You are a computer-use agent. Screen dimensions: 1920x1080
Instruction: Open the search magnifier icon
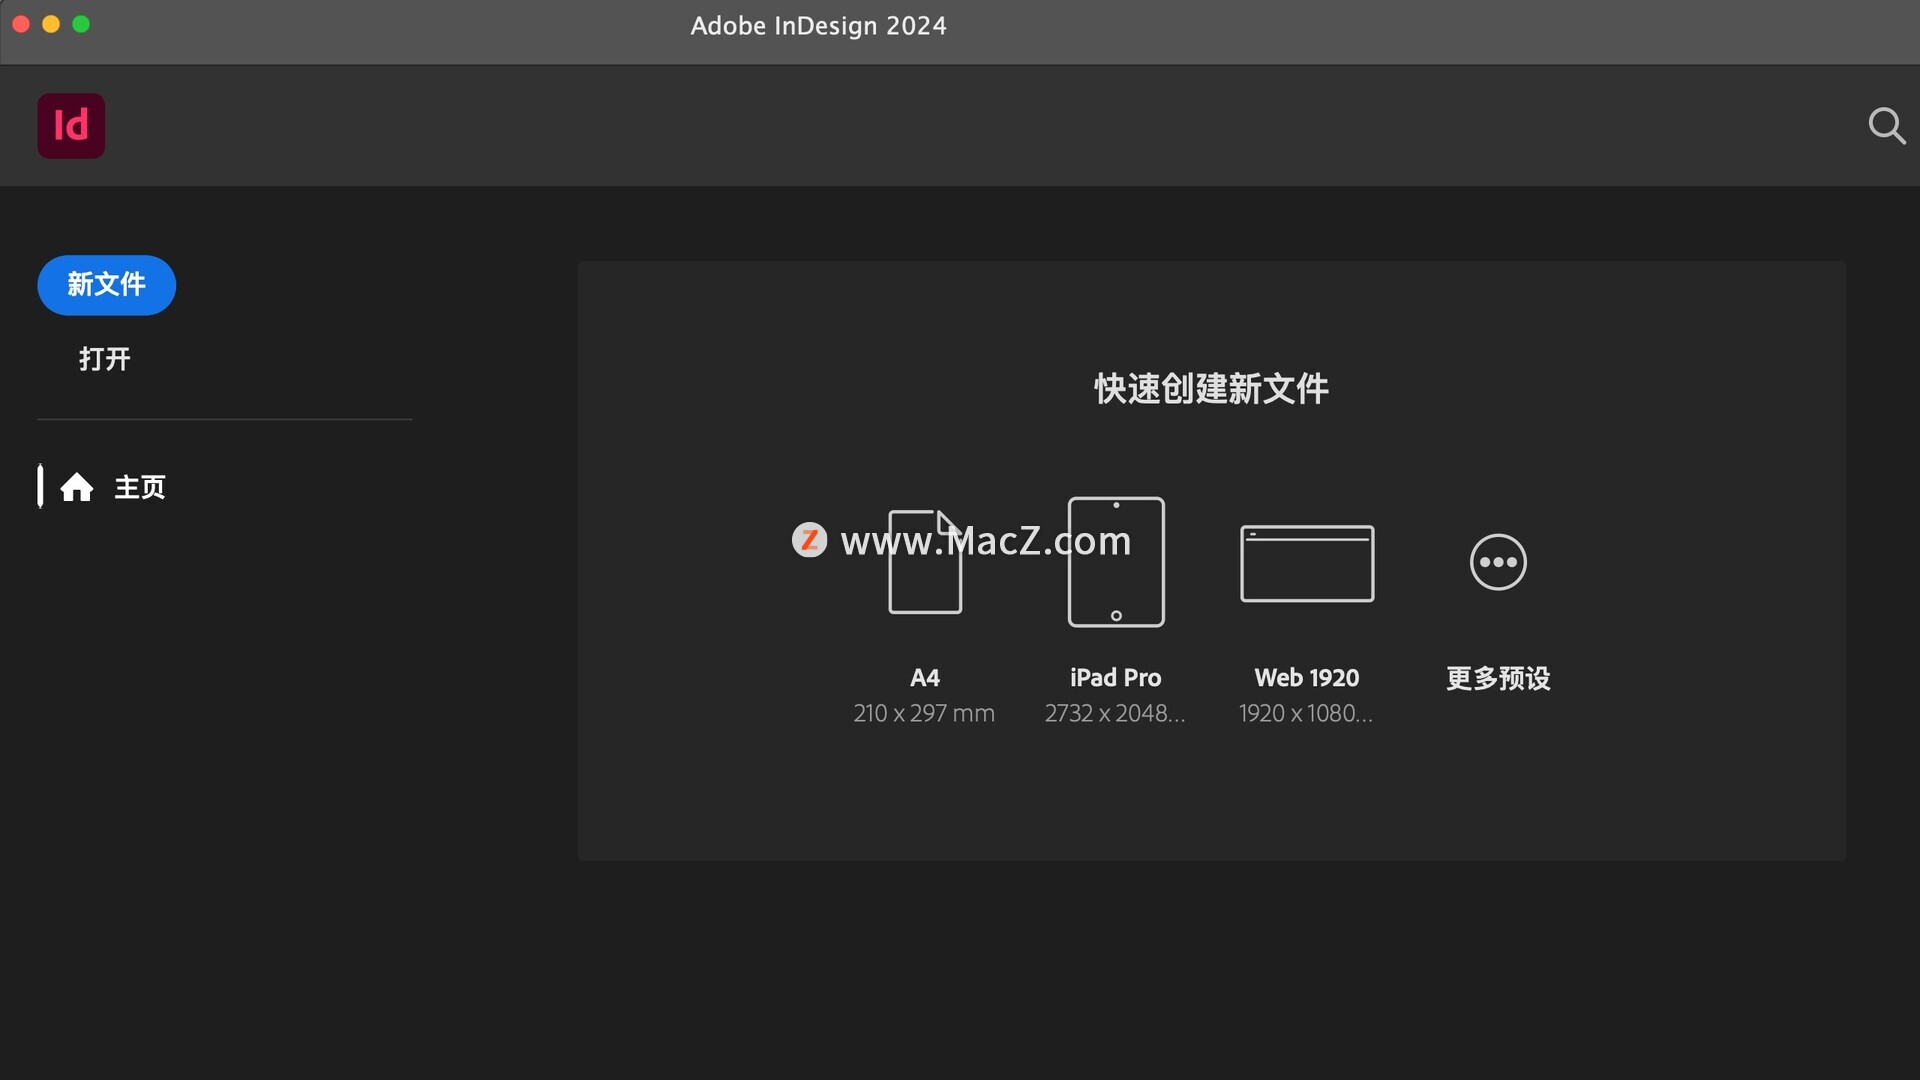pos(1887,126)
